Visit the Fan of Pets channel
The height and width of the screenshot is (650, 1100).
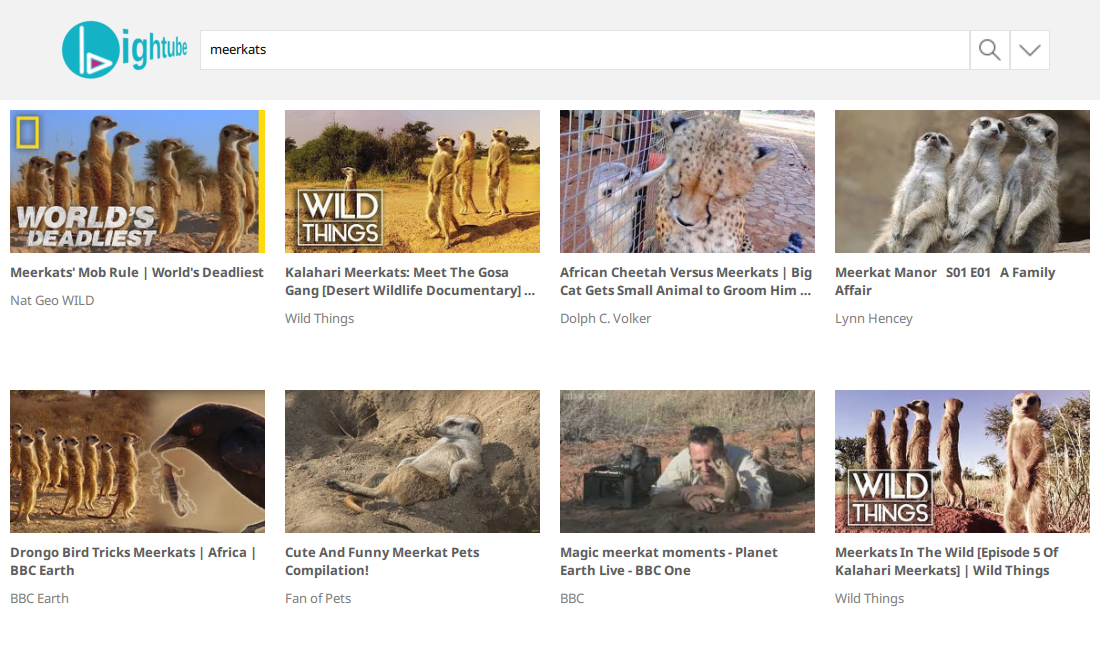tap(318, 598)
